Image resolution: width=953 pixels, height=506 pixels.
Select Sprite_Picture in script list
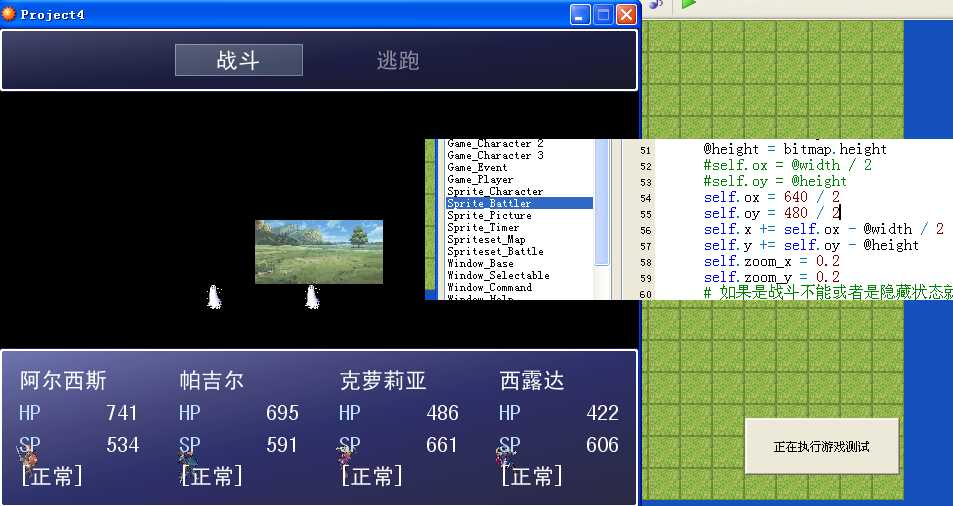click(489, 216)
